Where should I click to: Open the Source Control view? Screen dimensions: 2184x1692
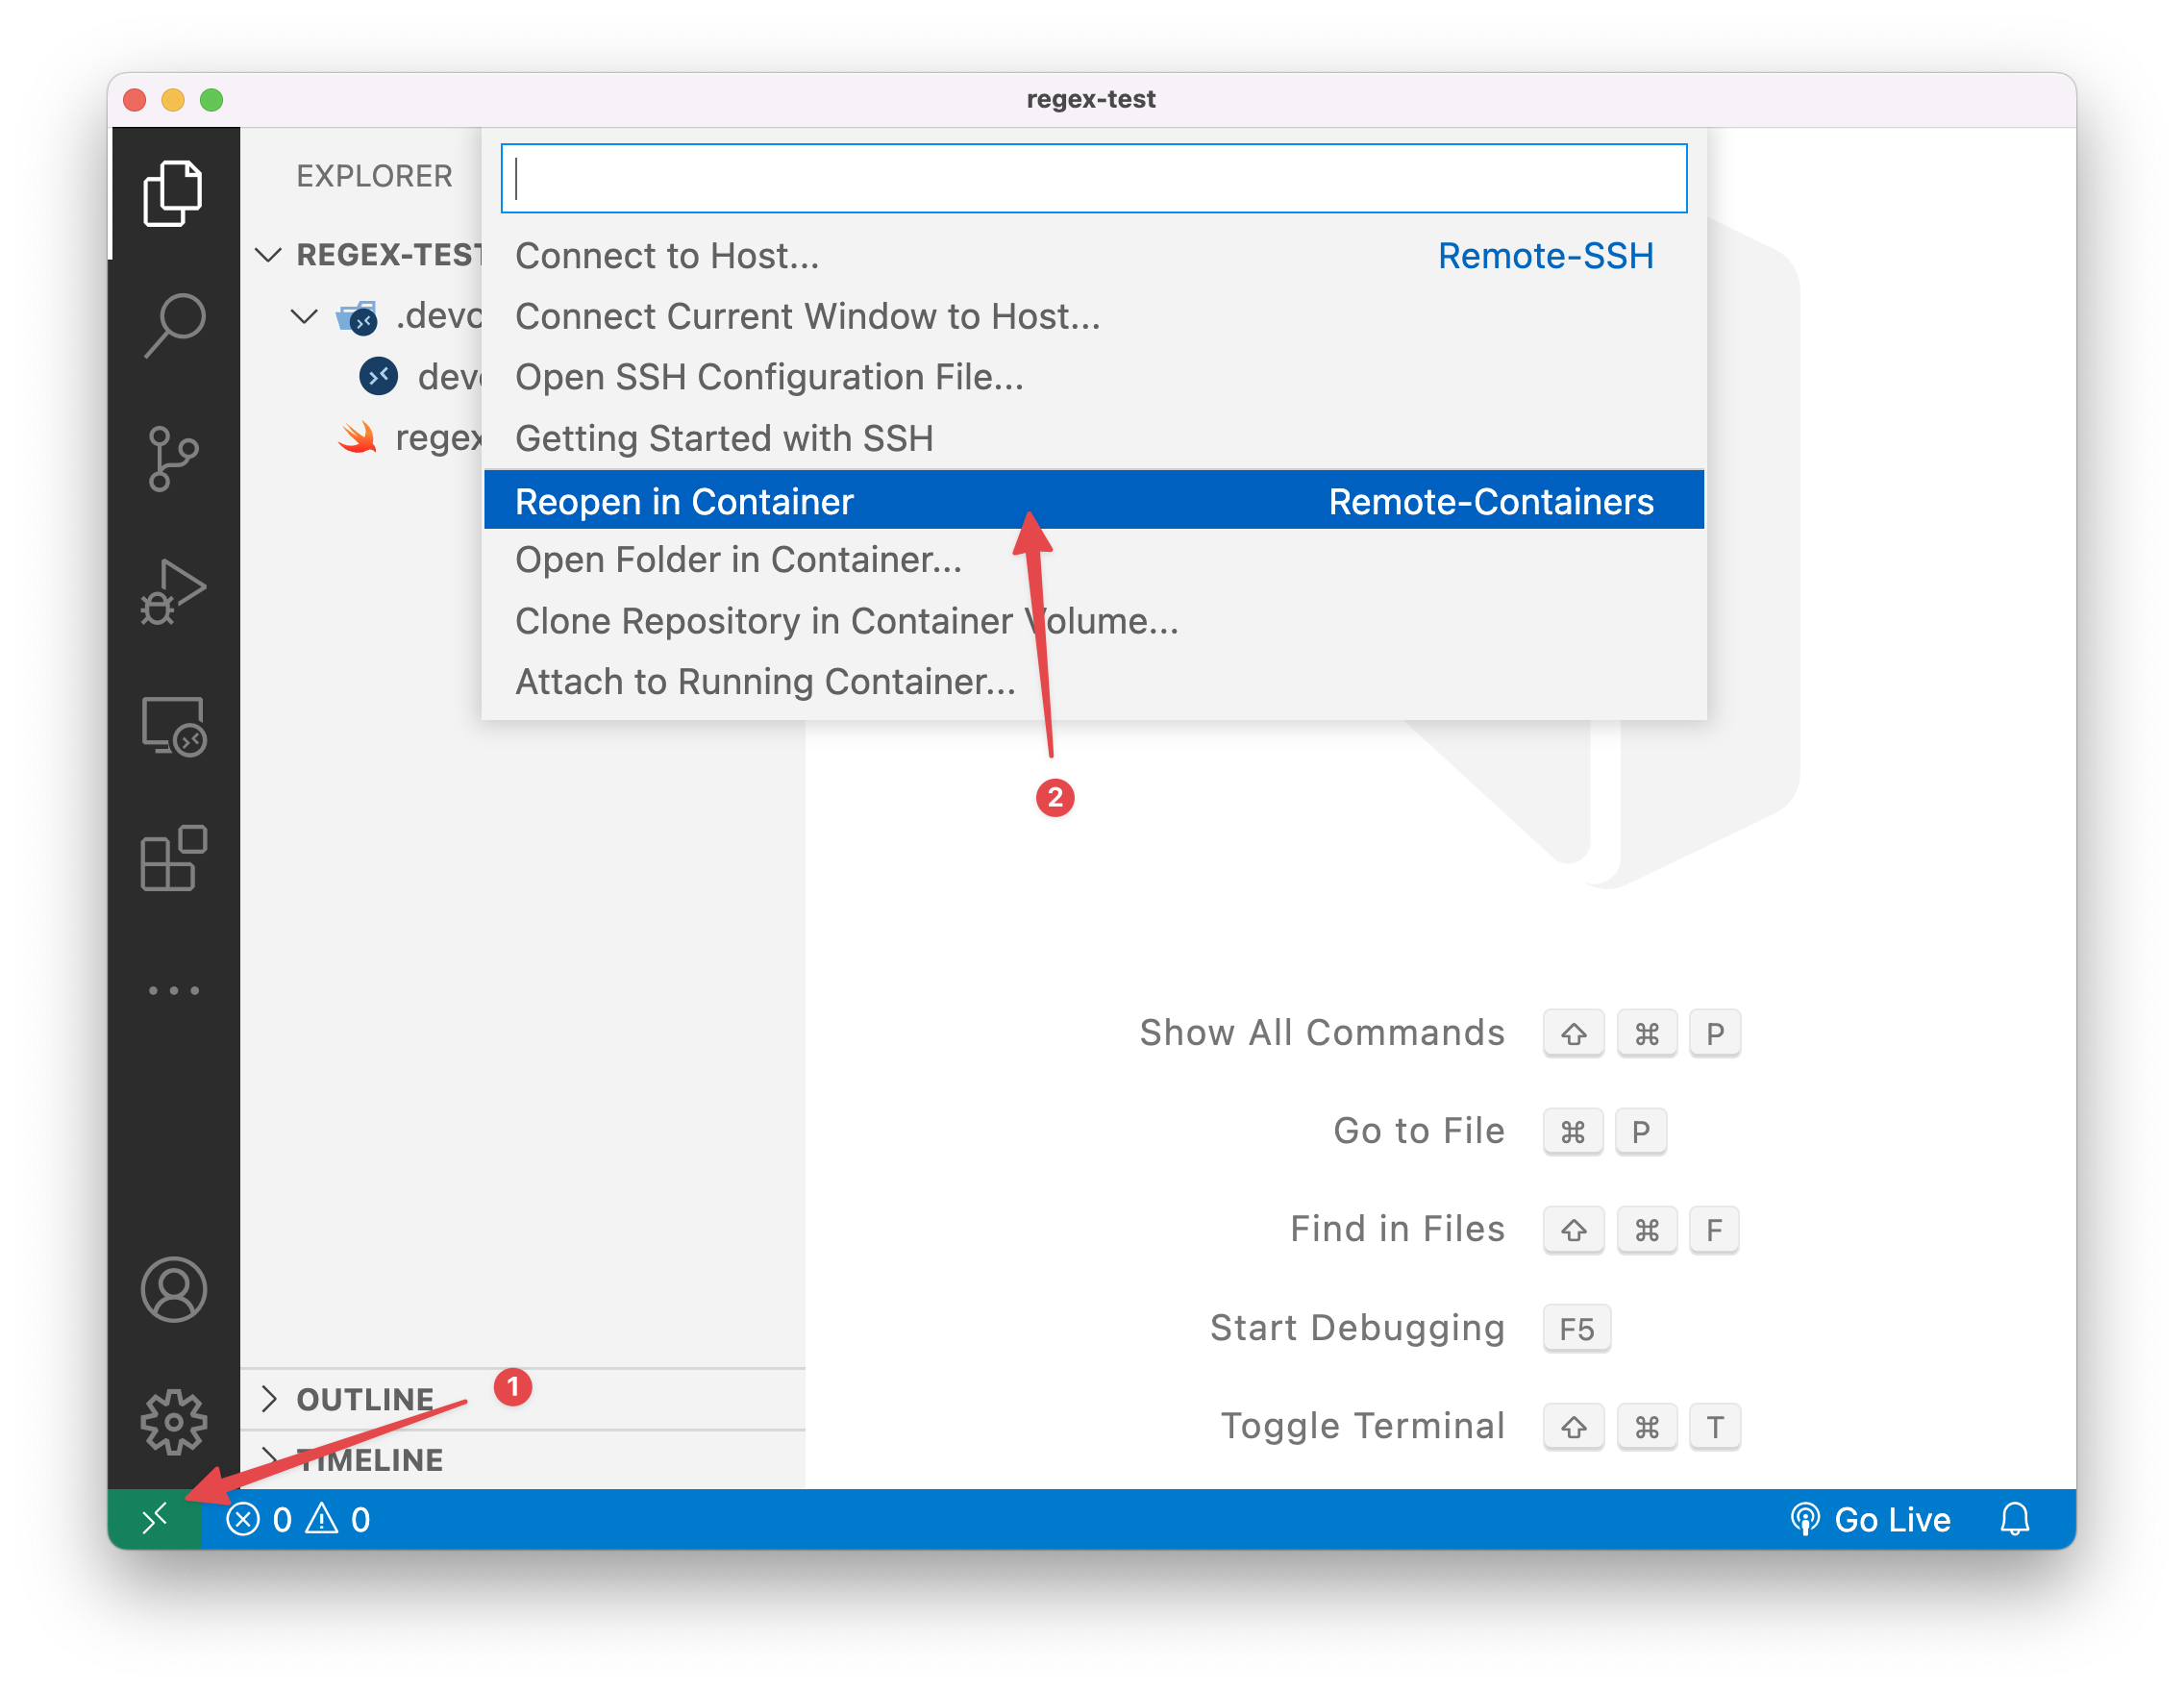[x=173, y=458]
